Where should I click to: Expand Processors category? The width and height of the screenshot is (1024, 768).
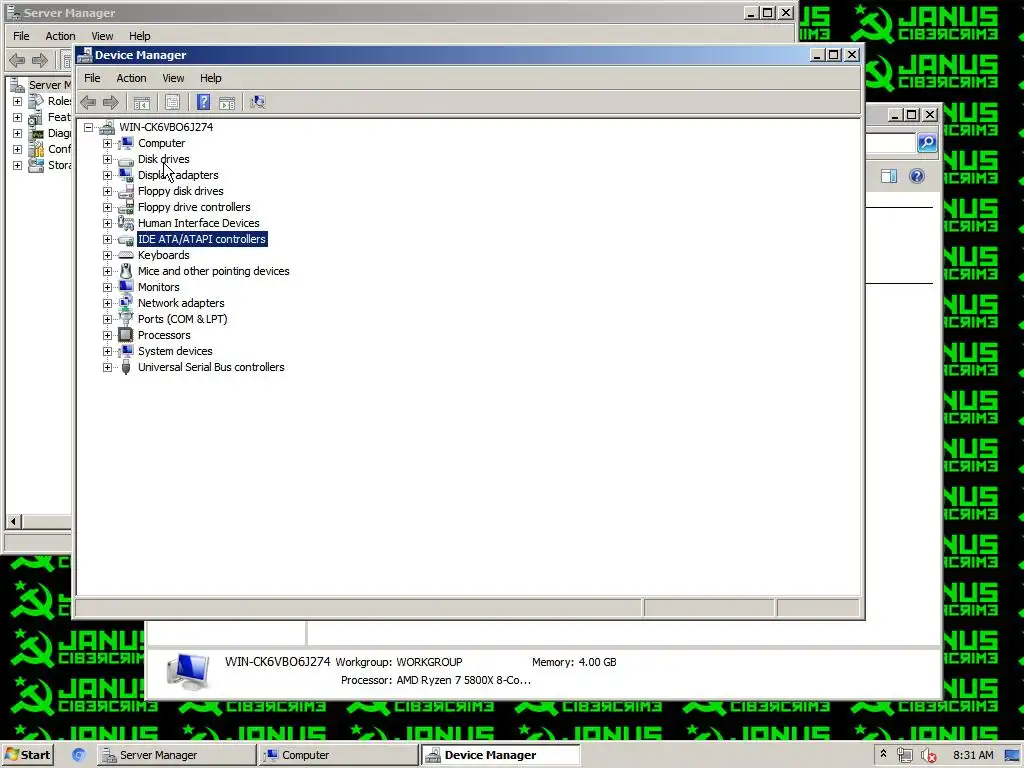click(107, 335)
